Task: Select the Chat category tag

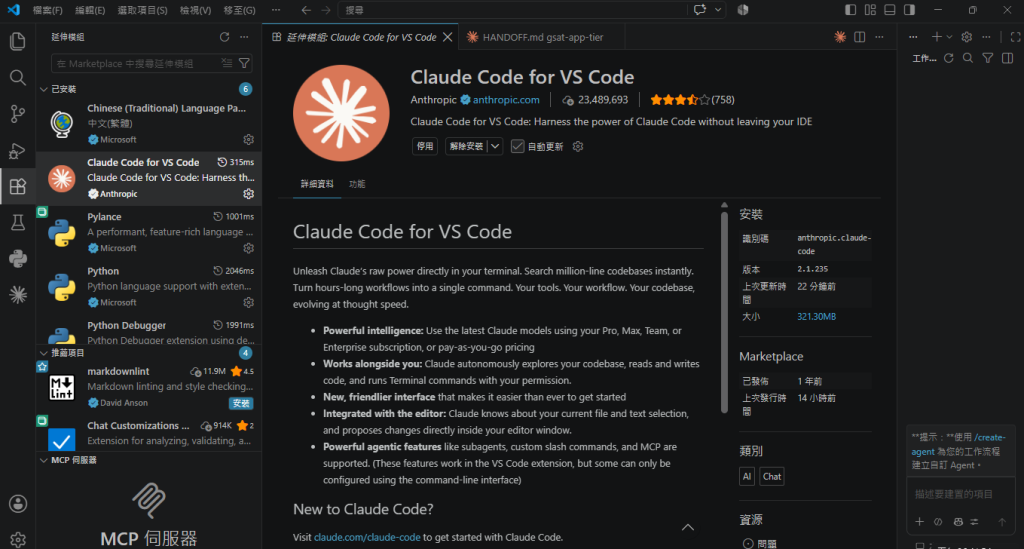Action: click(x=771, y=477)
